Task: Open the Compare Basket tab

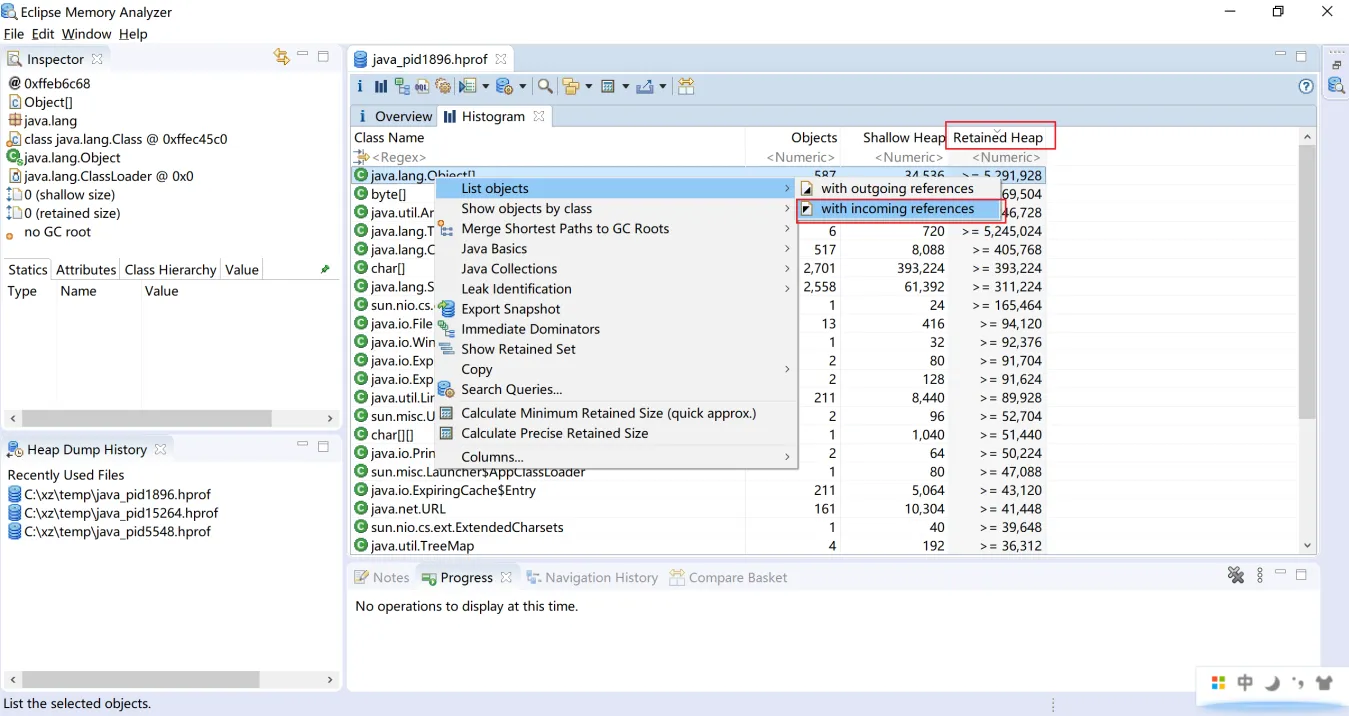Action: coord(728,578)
